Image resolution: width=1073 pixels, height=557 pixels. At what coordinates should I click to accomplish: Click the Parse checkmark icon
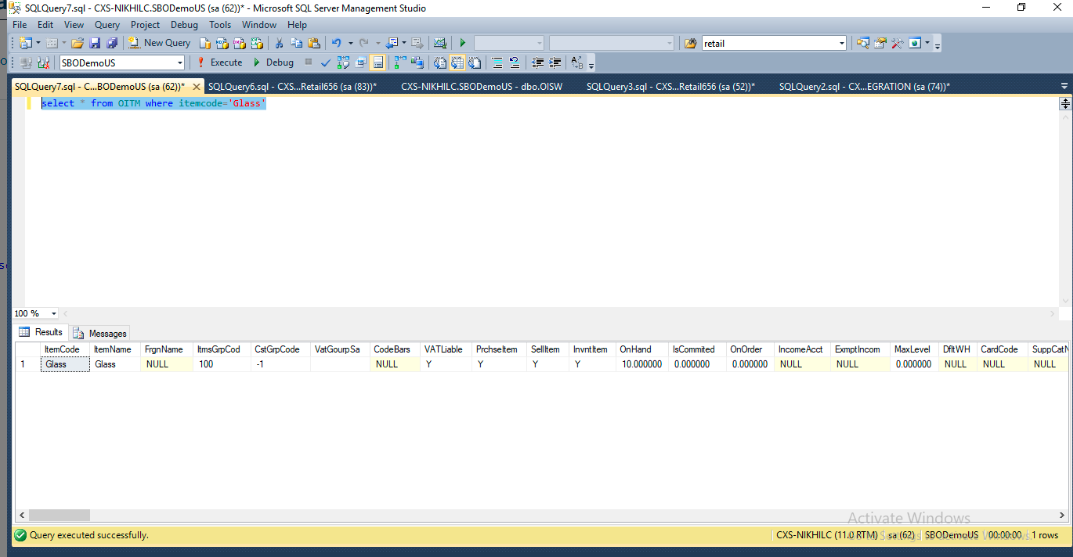click(326, 63)
